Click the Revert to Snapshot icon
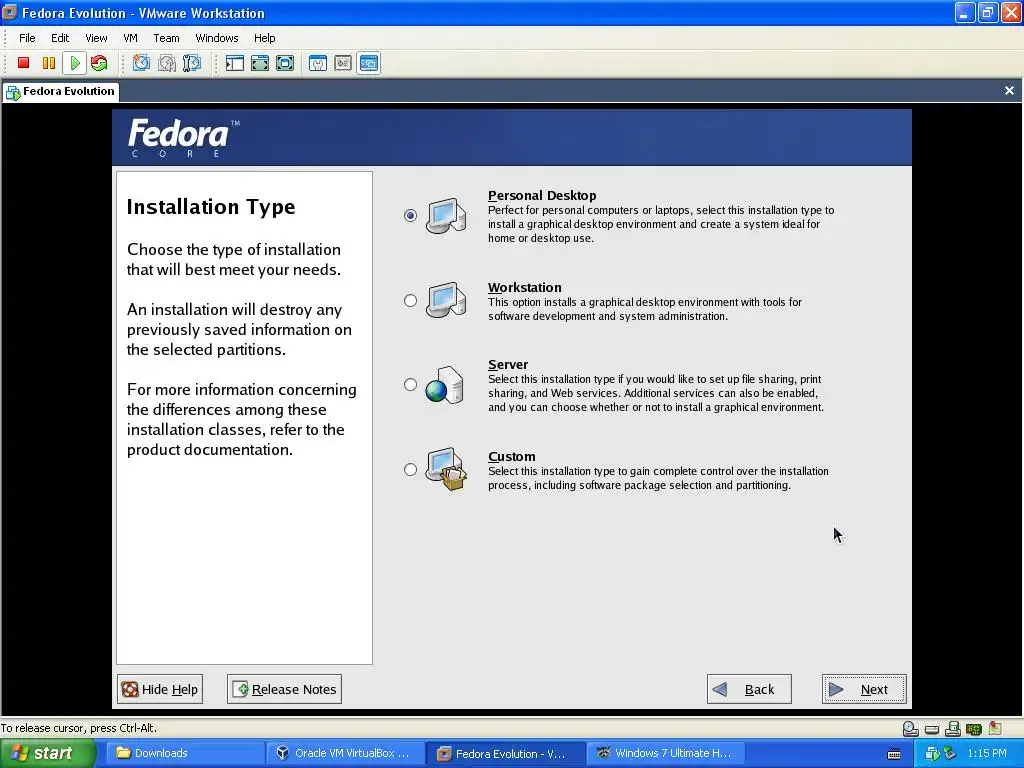The height and width of the screenshot is (768, 1024). 167,63
